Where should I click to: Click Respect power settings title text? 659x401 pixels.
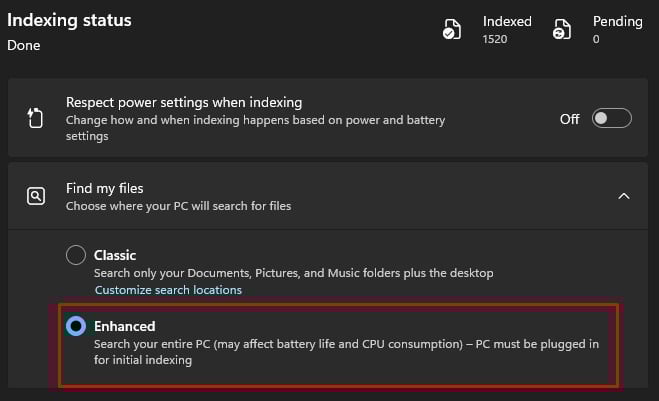point(184,102)
